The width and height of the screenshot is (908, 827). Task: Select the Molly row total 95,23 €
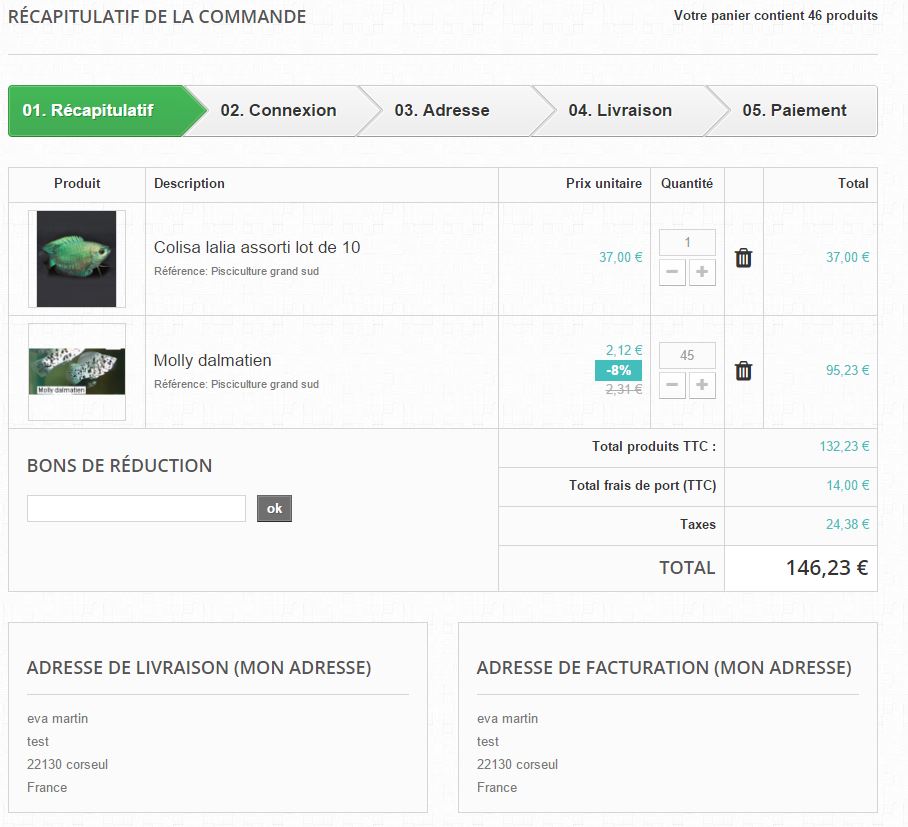click(x=847, y=370)
